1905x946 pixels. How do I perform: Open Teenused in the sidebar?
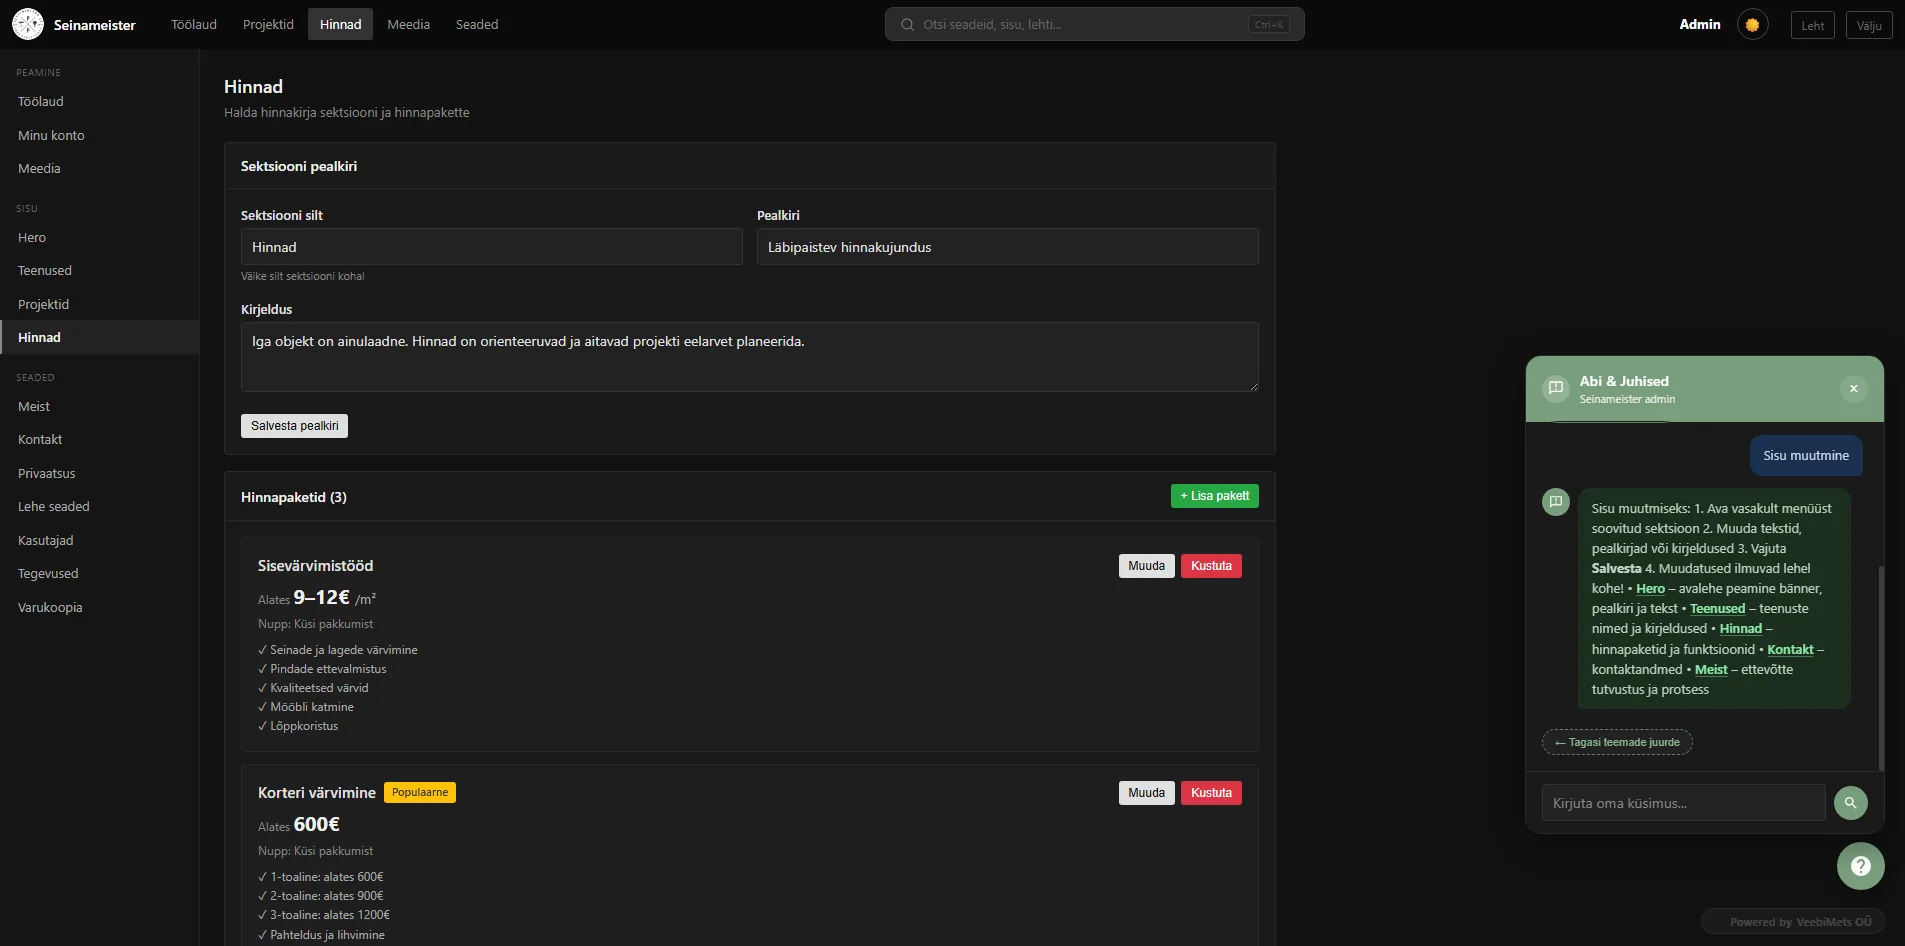[x=45, y=271]
